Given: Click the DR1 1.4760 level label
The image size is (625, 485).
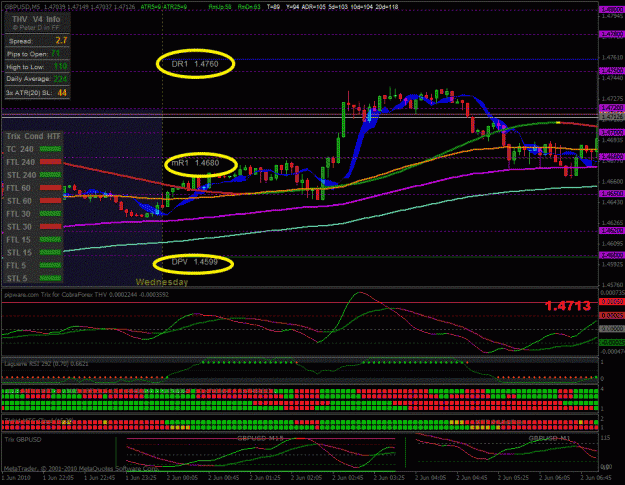Looking at the screenshot, I should coord(195,64).
